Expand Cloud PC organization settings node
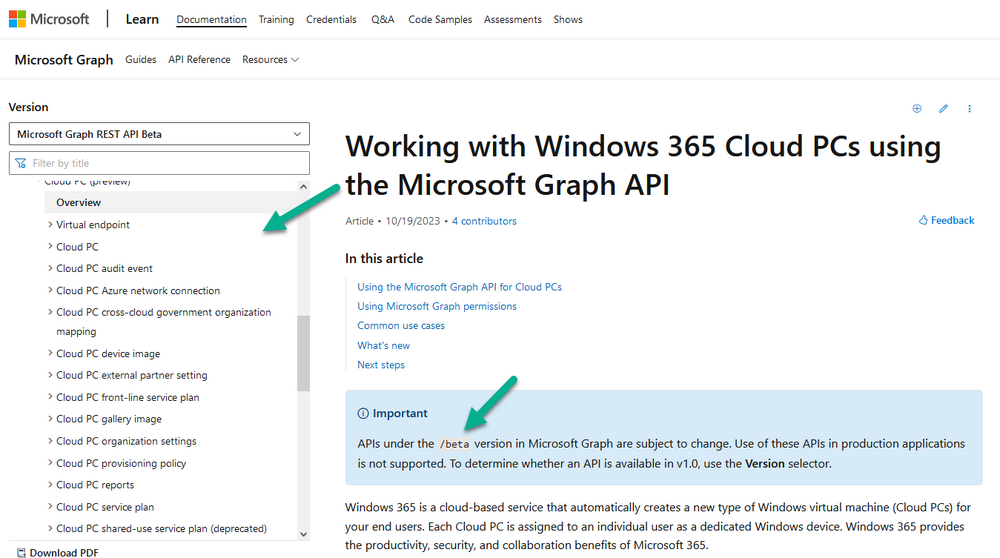This screenshot has height=558, width=1000. pos(50,441)
